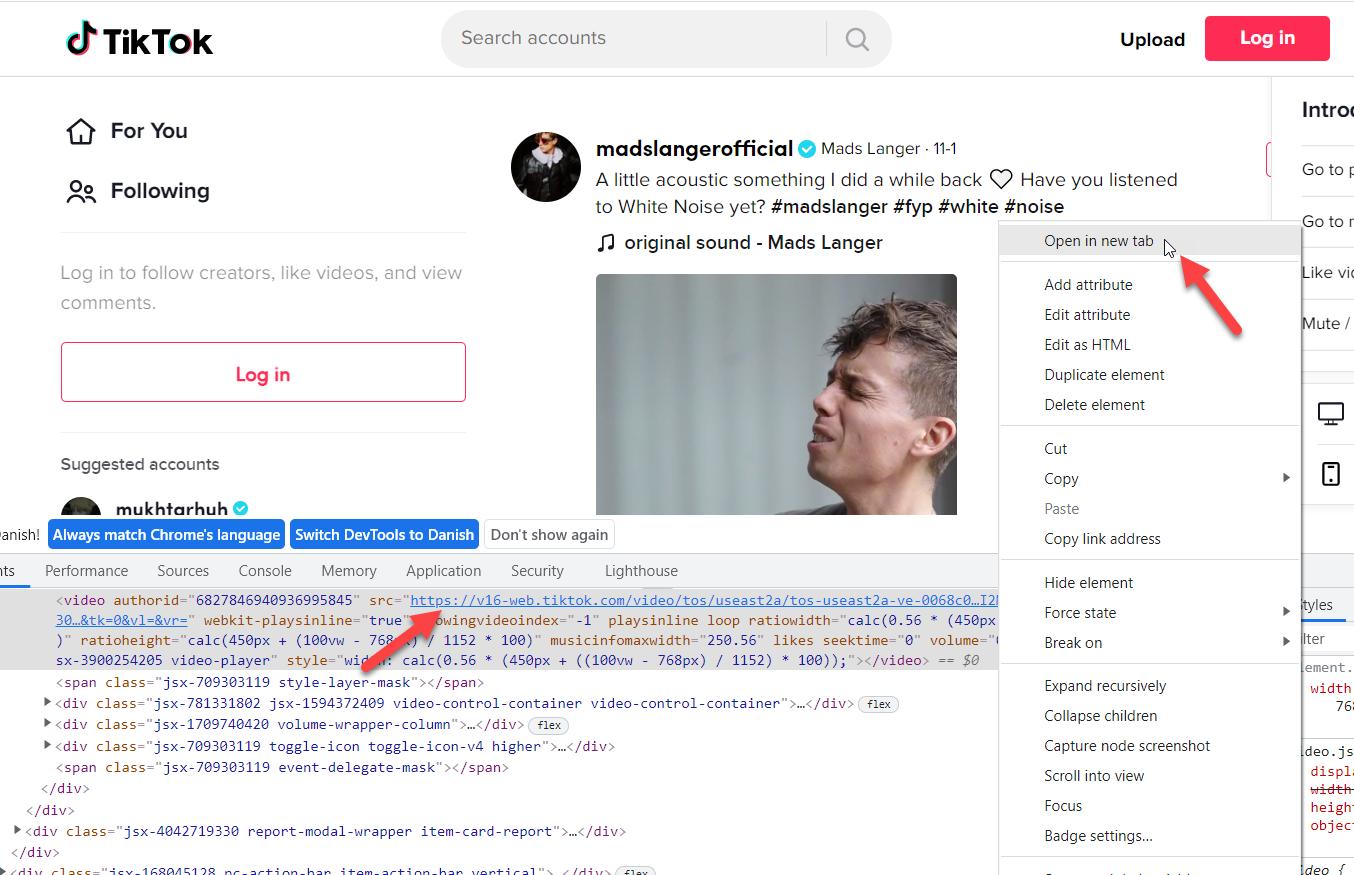Select Edit attribute in context menu

1150,315
